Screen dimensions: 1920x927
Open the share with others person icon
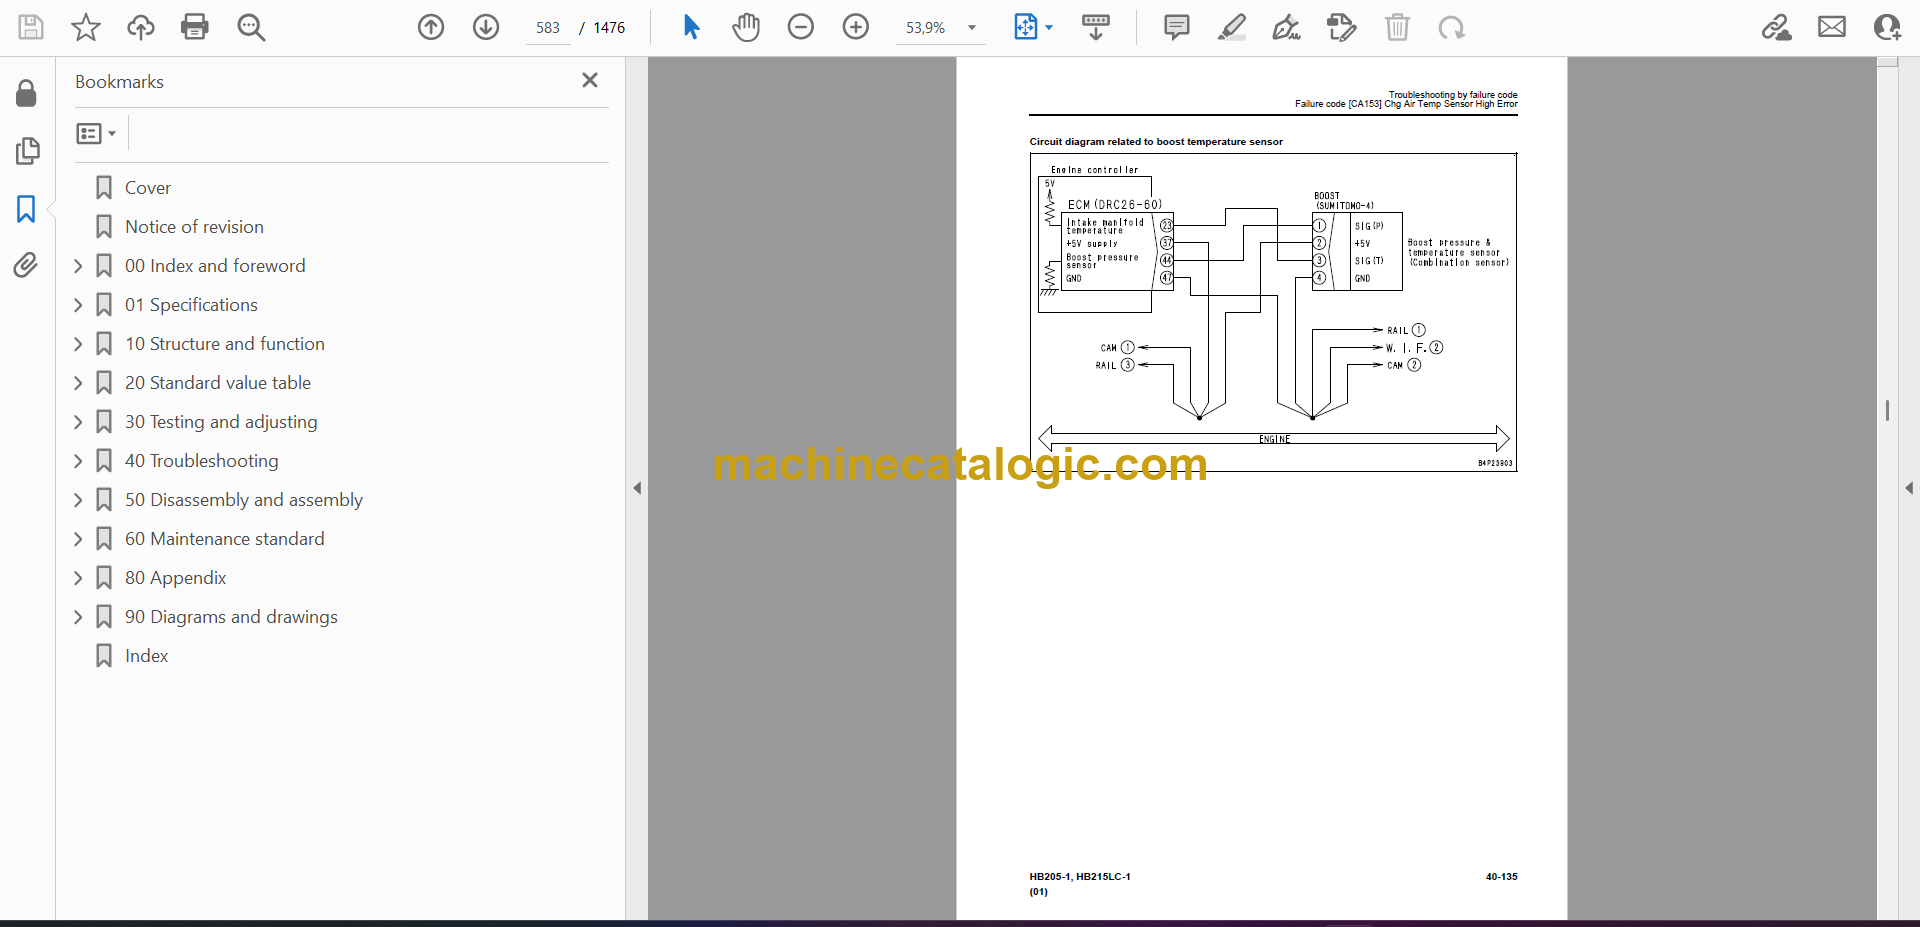(x=1887, y=27)
